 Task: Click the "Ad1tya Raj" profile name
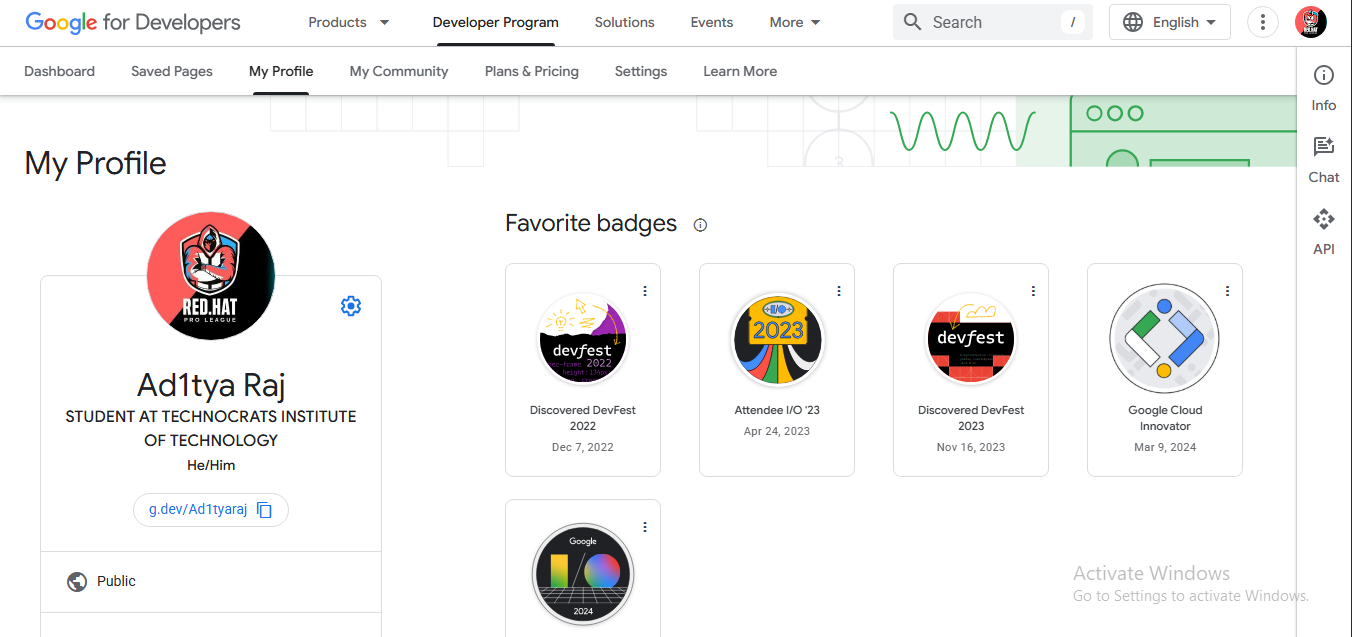click(x=211, y=386)
